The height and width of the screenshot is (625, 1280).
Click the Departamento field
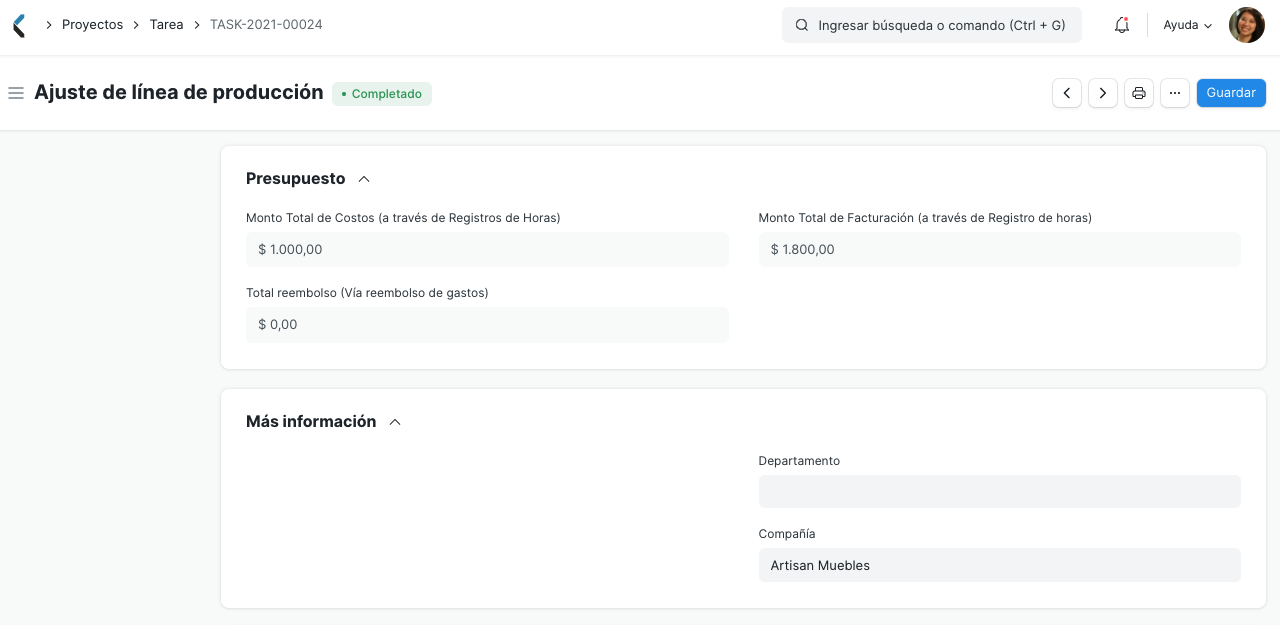pos(999,491)
